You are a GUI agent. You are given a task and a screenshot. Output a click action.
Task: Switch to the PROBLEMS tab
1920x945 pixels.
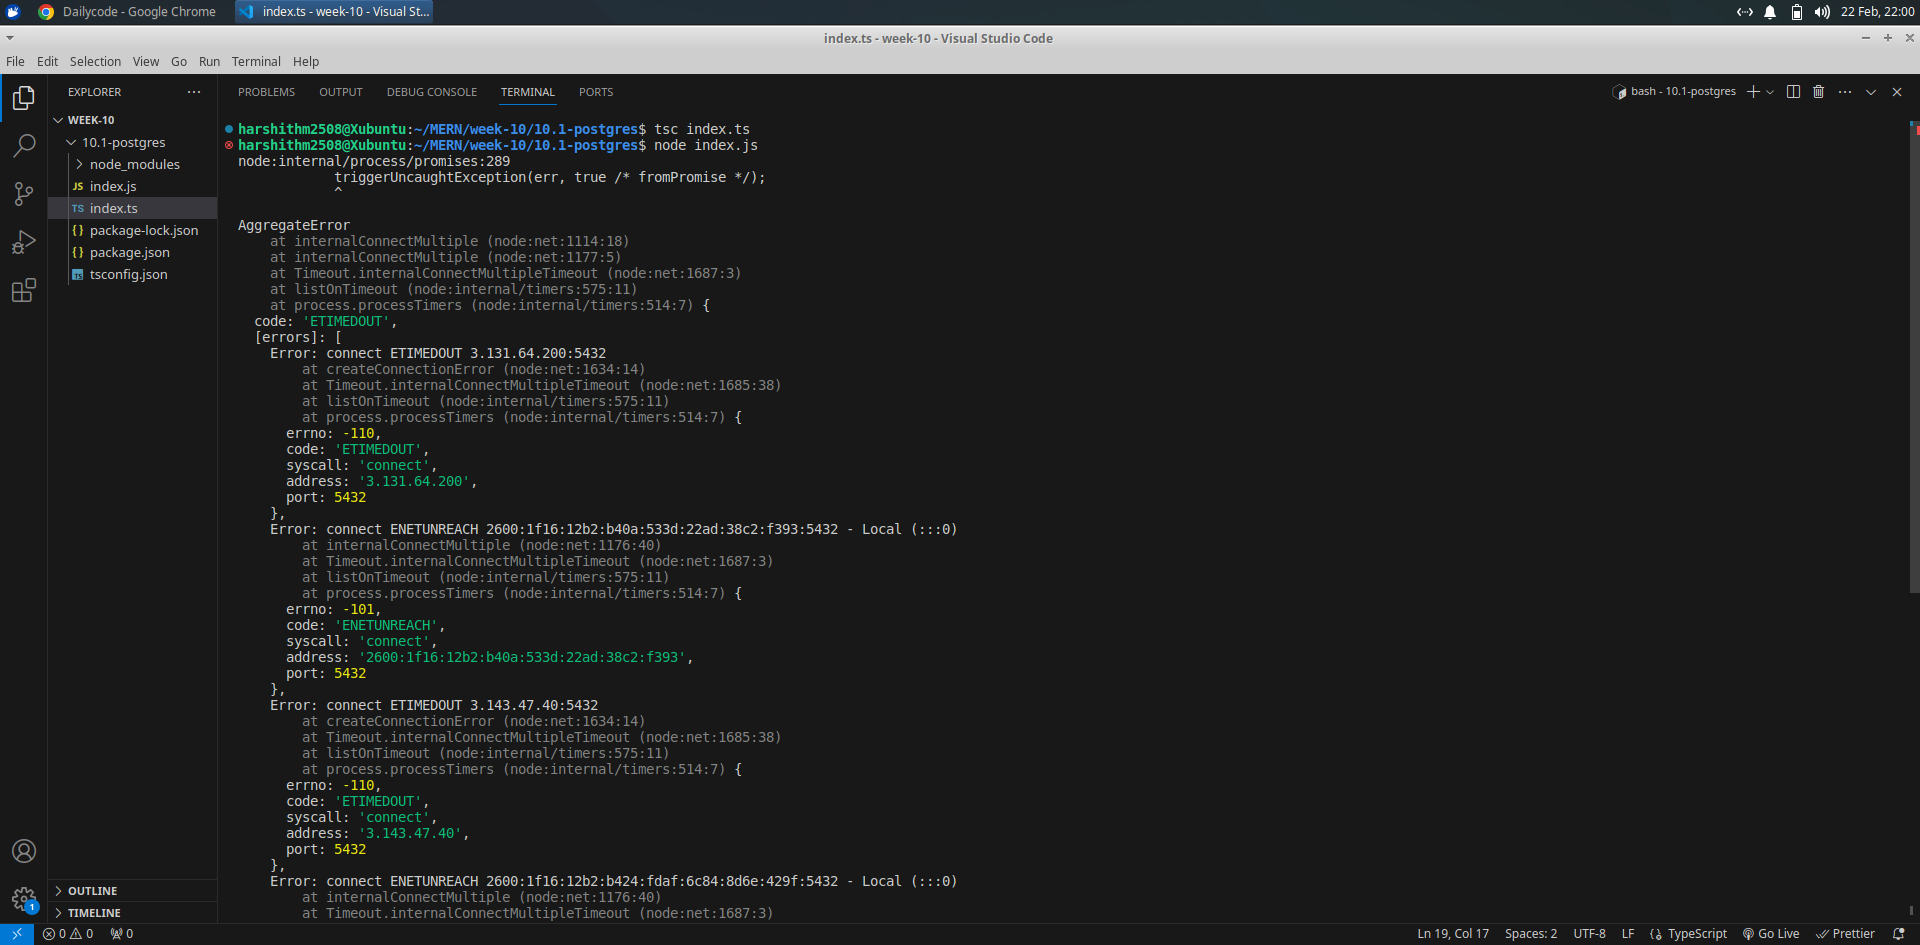click(266, 92)
